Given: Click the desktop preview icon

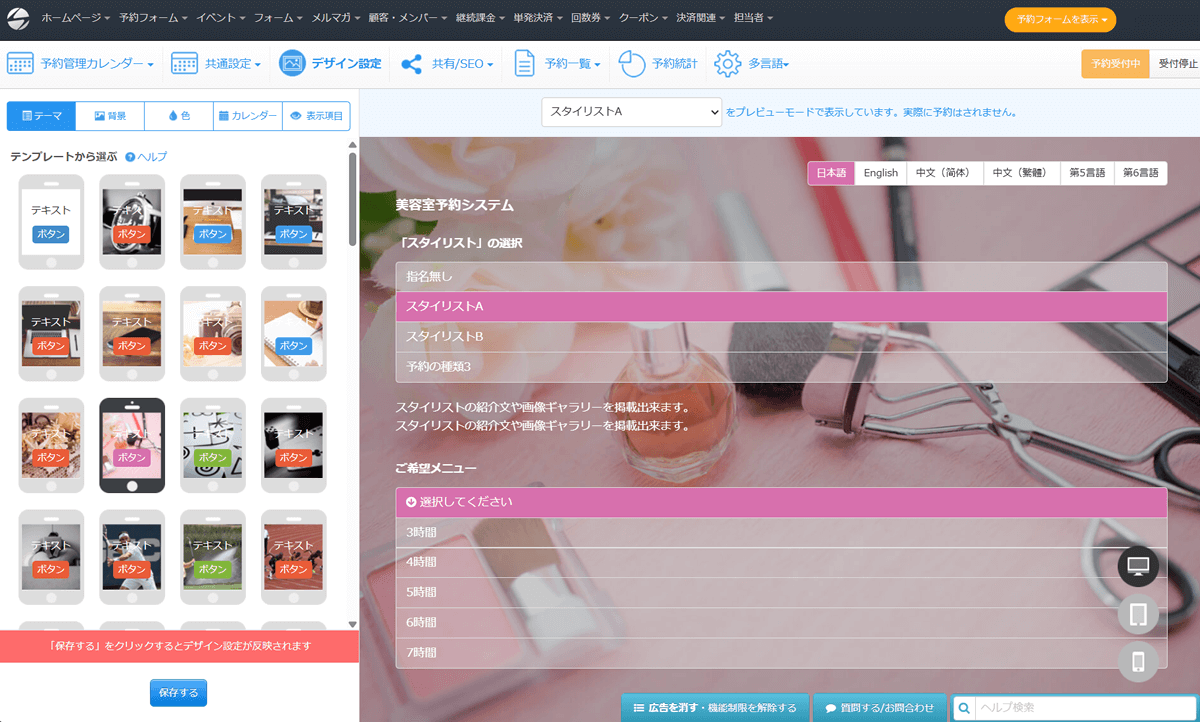Looking at the screenshot, I should pyautogui.click(x=1138, y=566).
